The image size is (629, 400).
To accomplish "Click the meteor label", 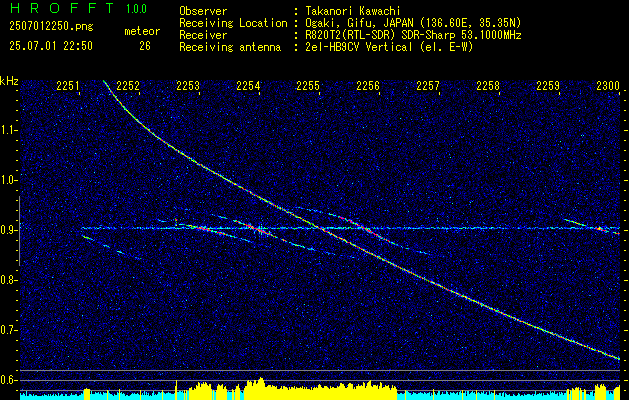I will tap(142, 31).
